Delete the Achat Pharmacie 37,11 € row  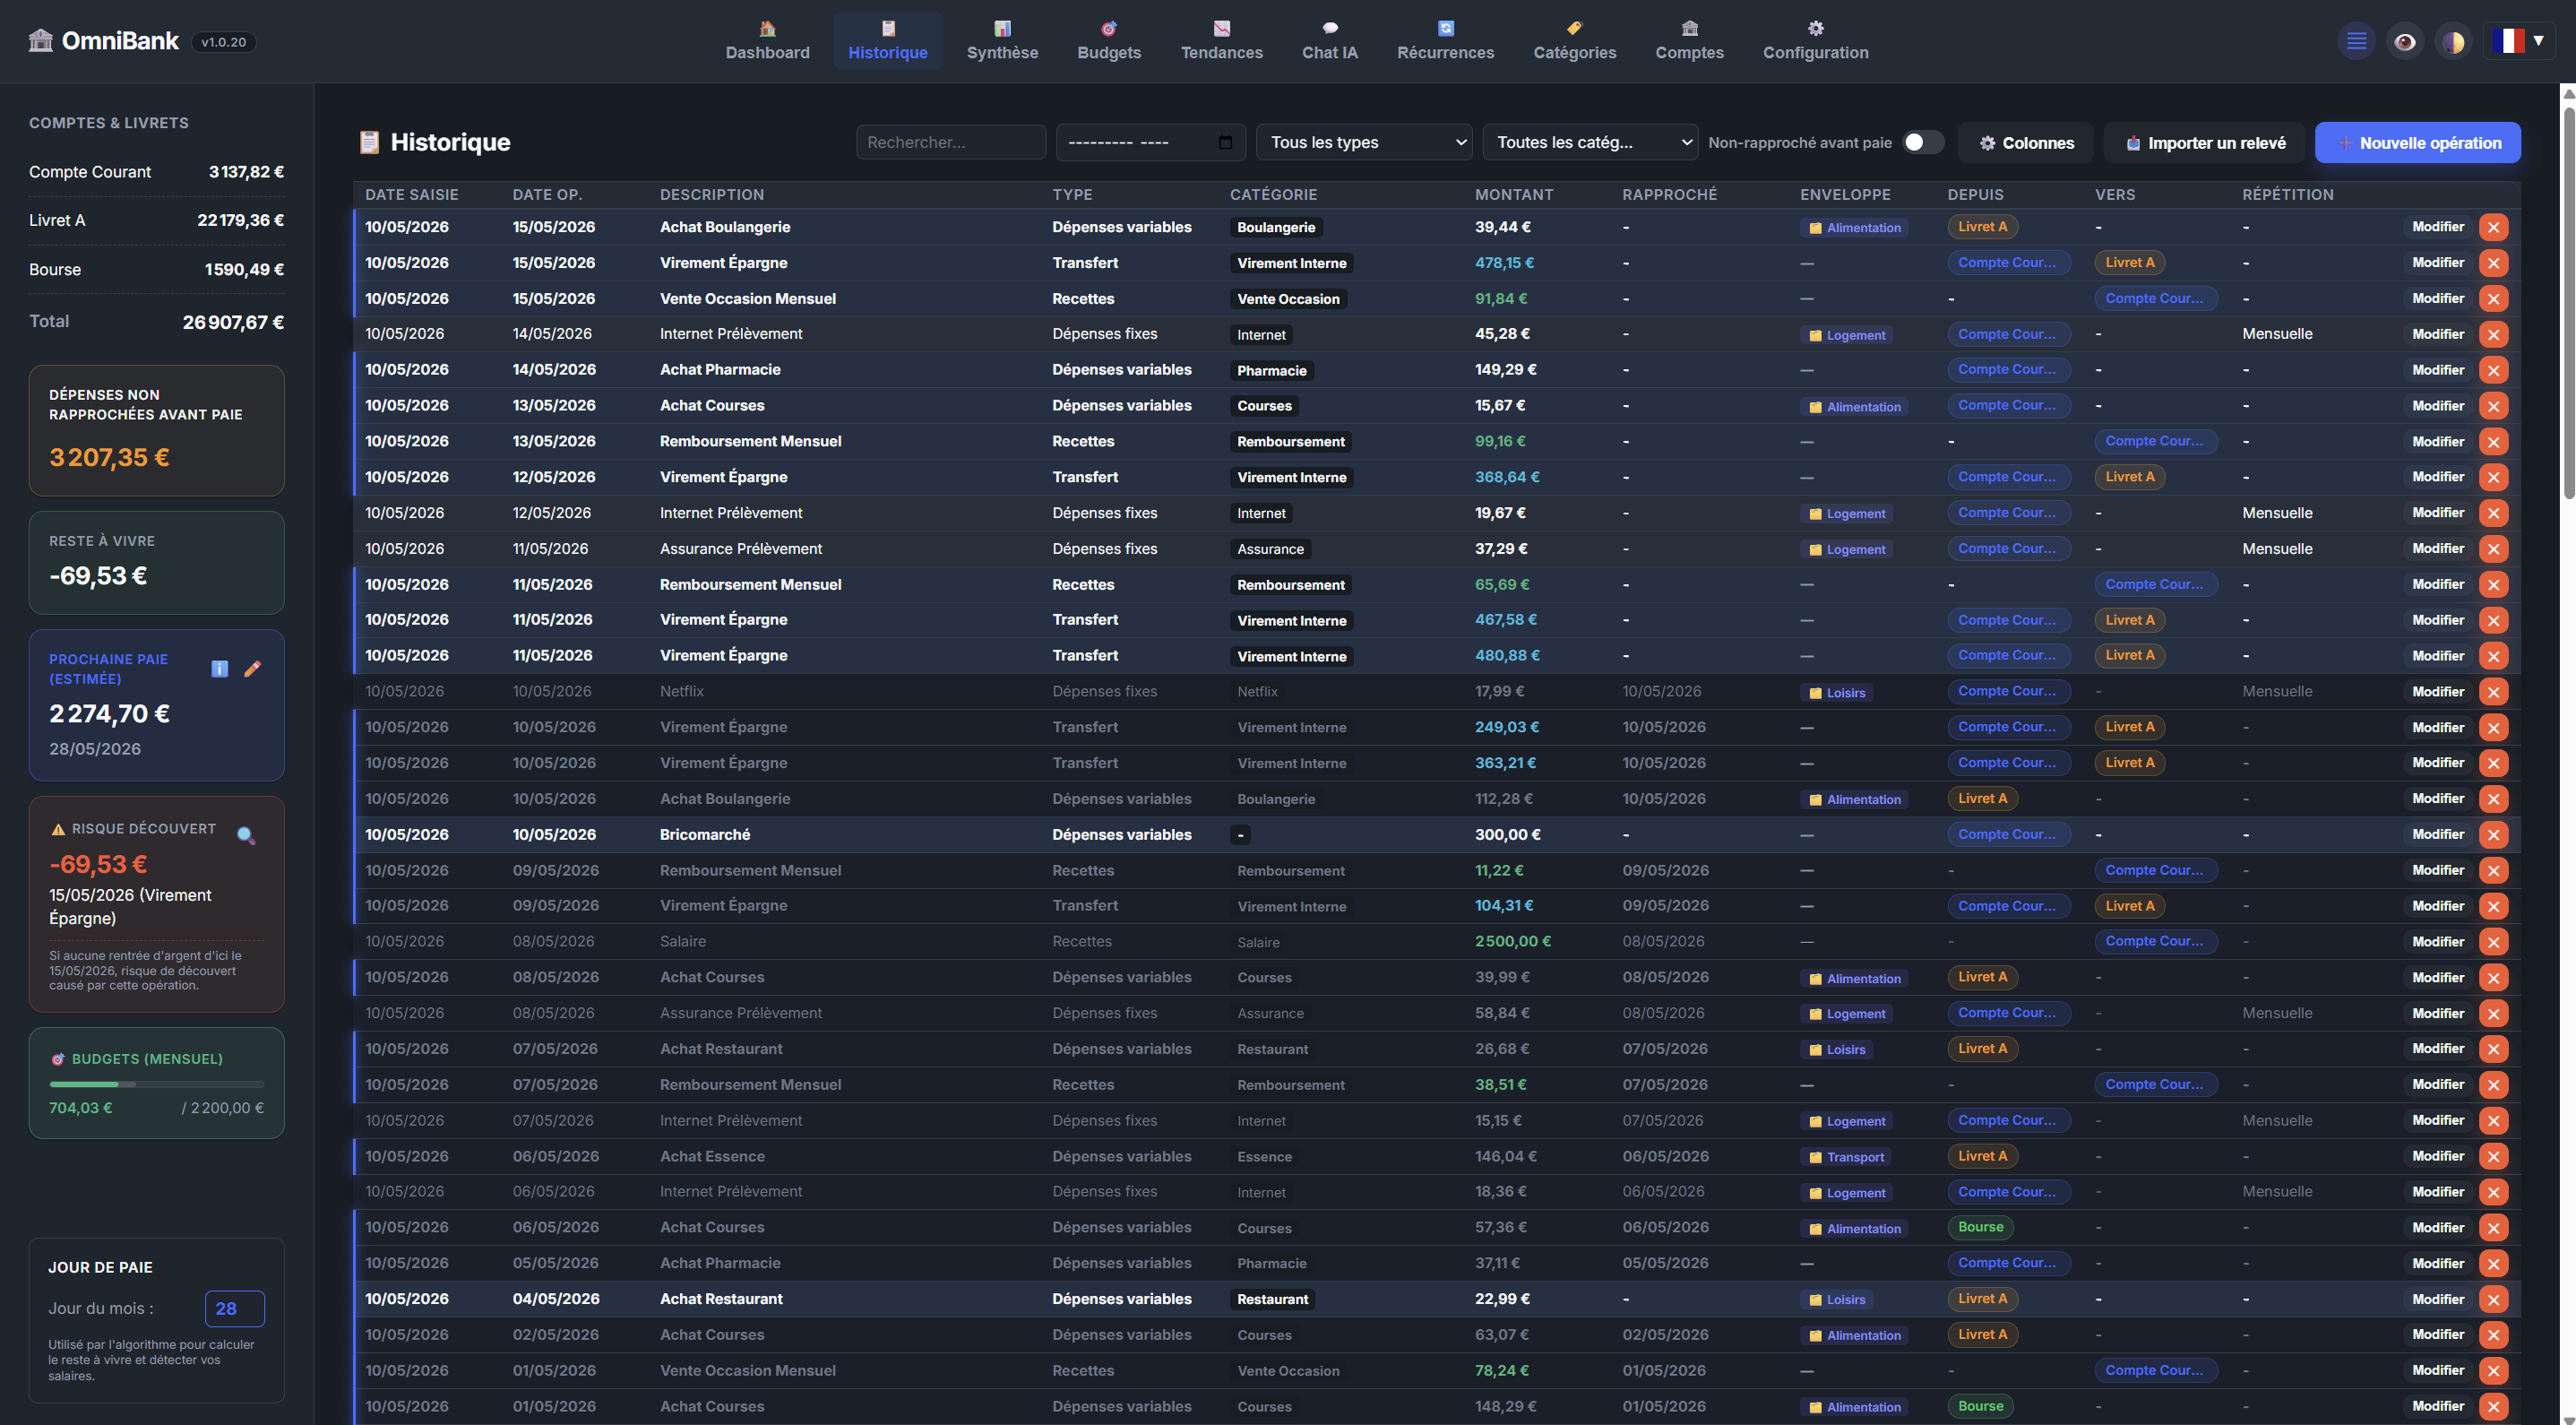click(x=2493, y=1264)
